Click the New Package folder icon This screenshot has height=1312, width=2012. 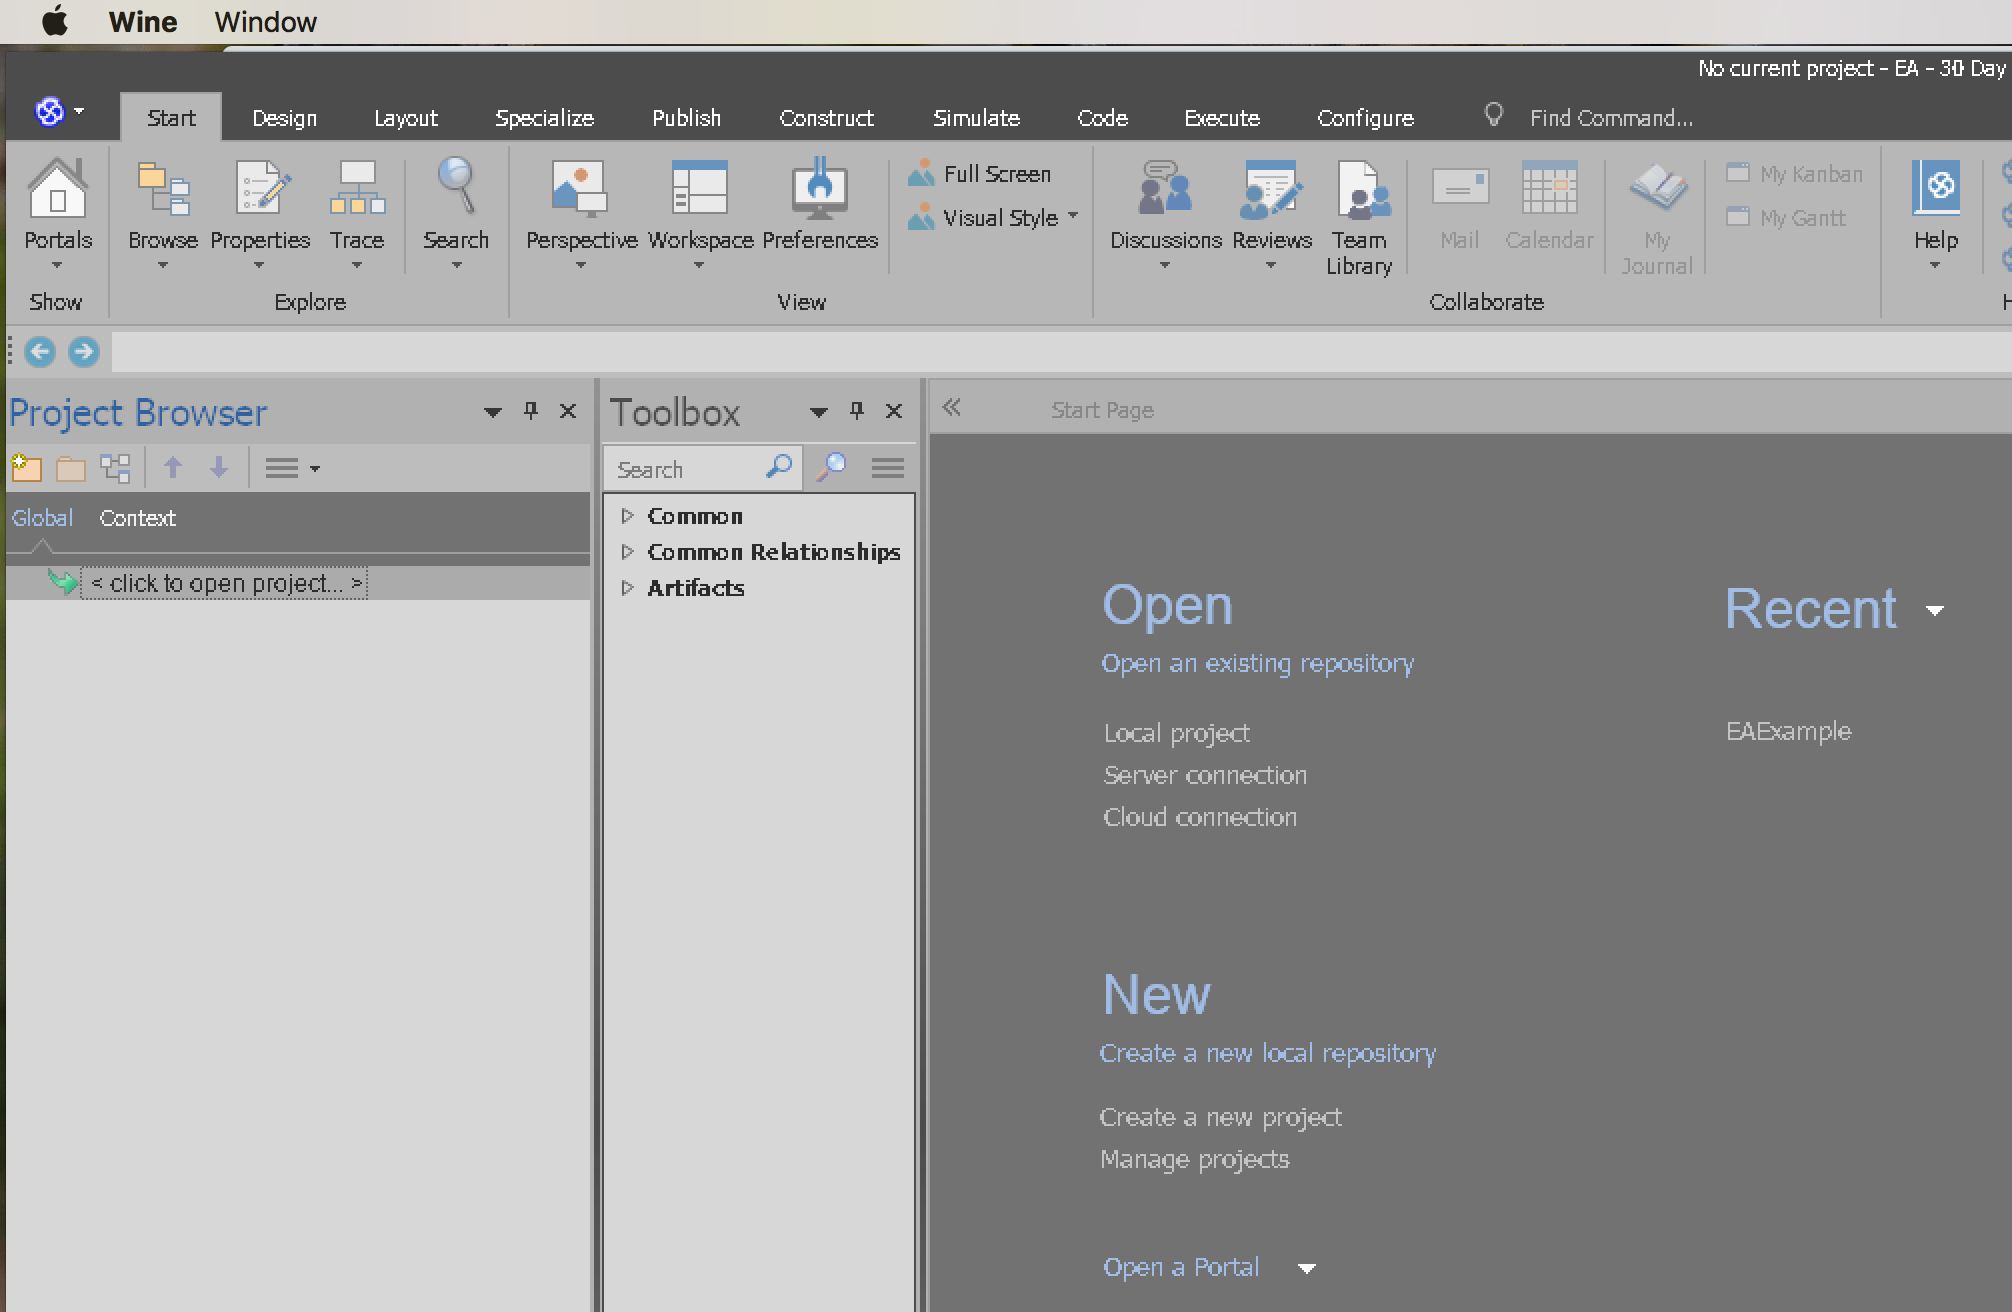point(70,468)
